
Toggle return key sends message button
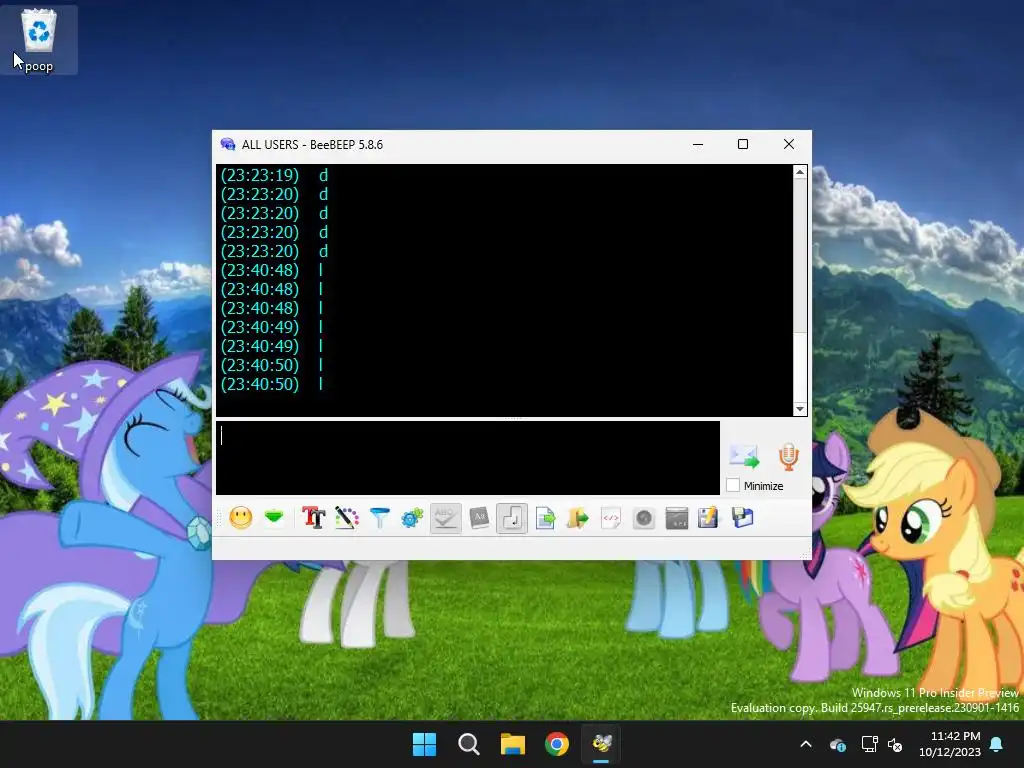(x=511, y=519)
